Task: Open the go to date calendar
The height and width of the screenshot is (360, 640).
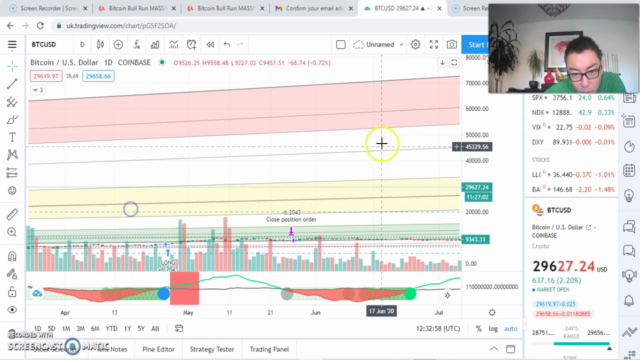Action: [x=179, y=329]
